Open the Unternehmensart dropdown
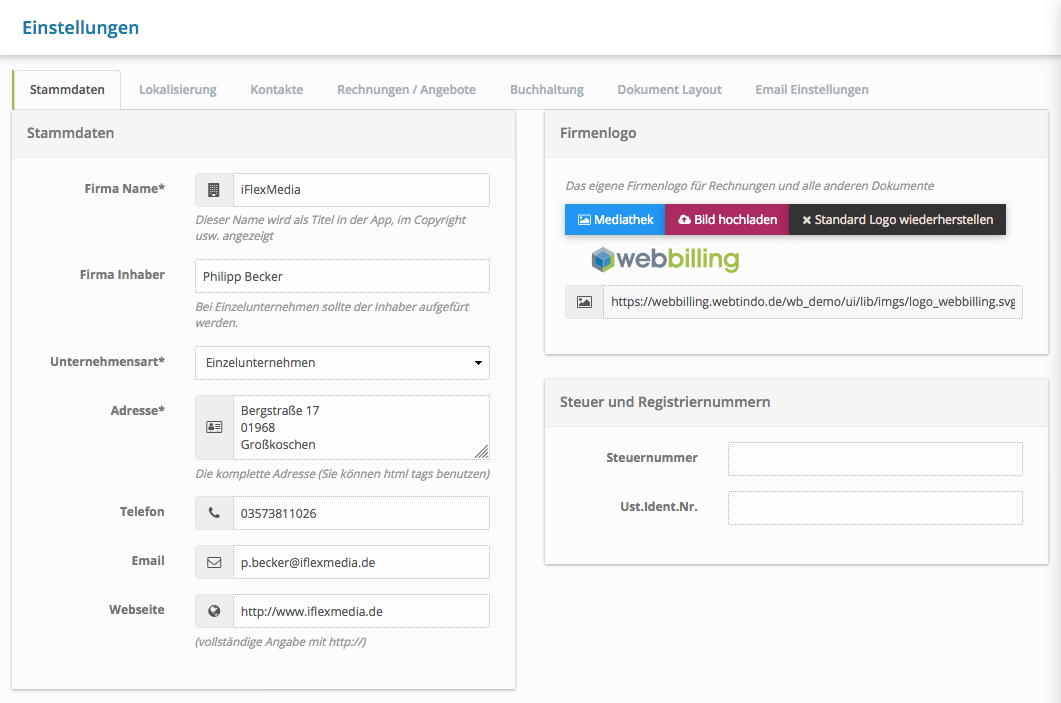 click(x=342, y=363)
